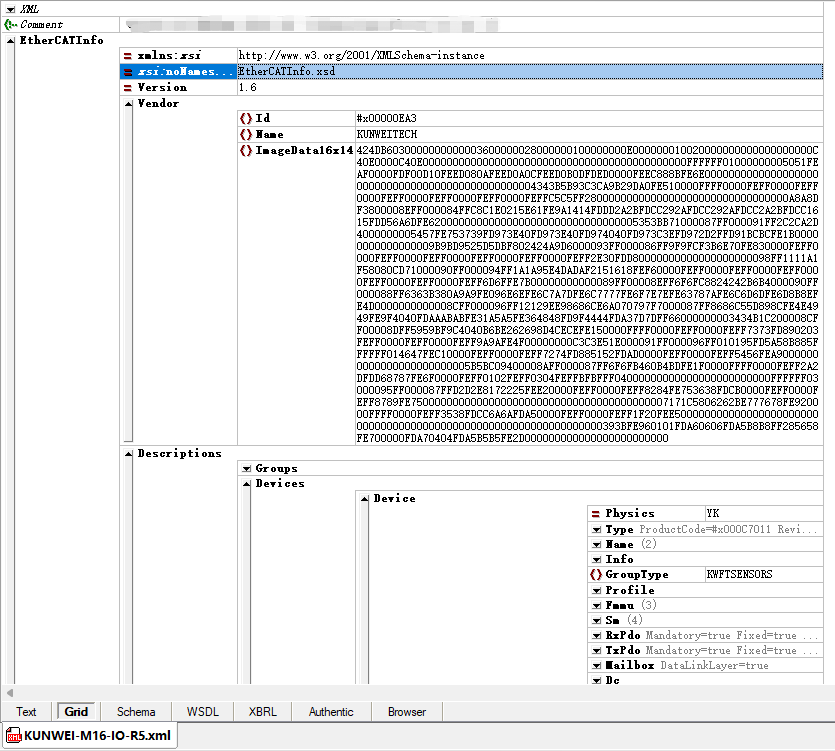Collapse the EtherCATInfo element arrow
The image size is (835, 751).
coord(10,40)
